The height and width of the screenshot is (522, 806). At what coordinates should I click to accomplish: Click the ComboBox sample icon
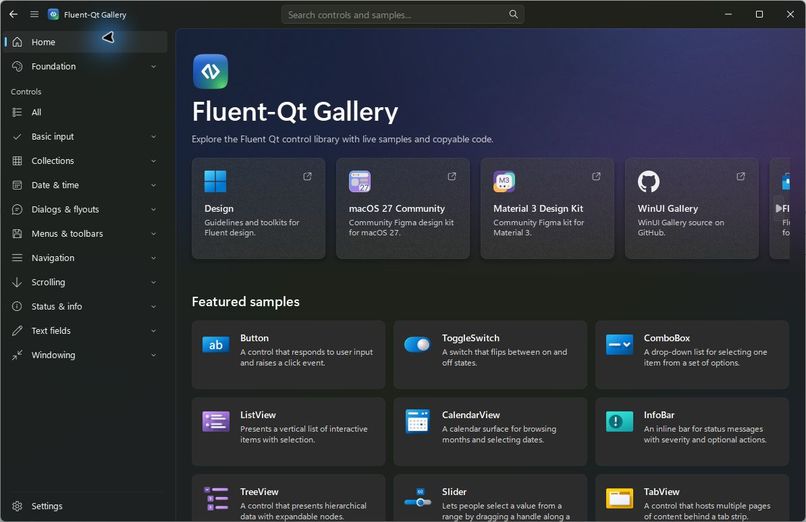[619, 344]
